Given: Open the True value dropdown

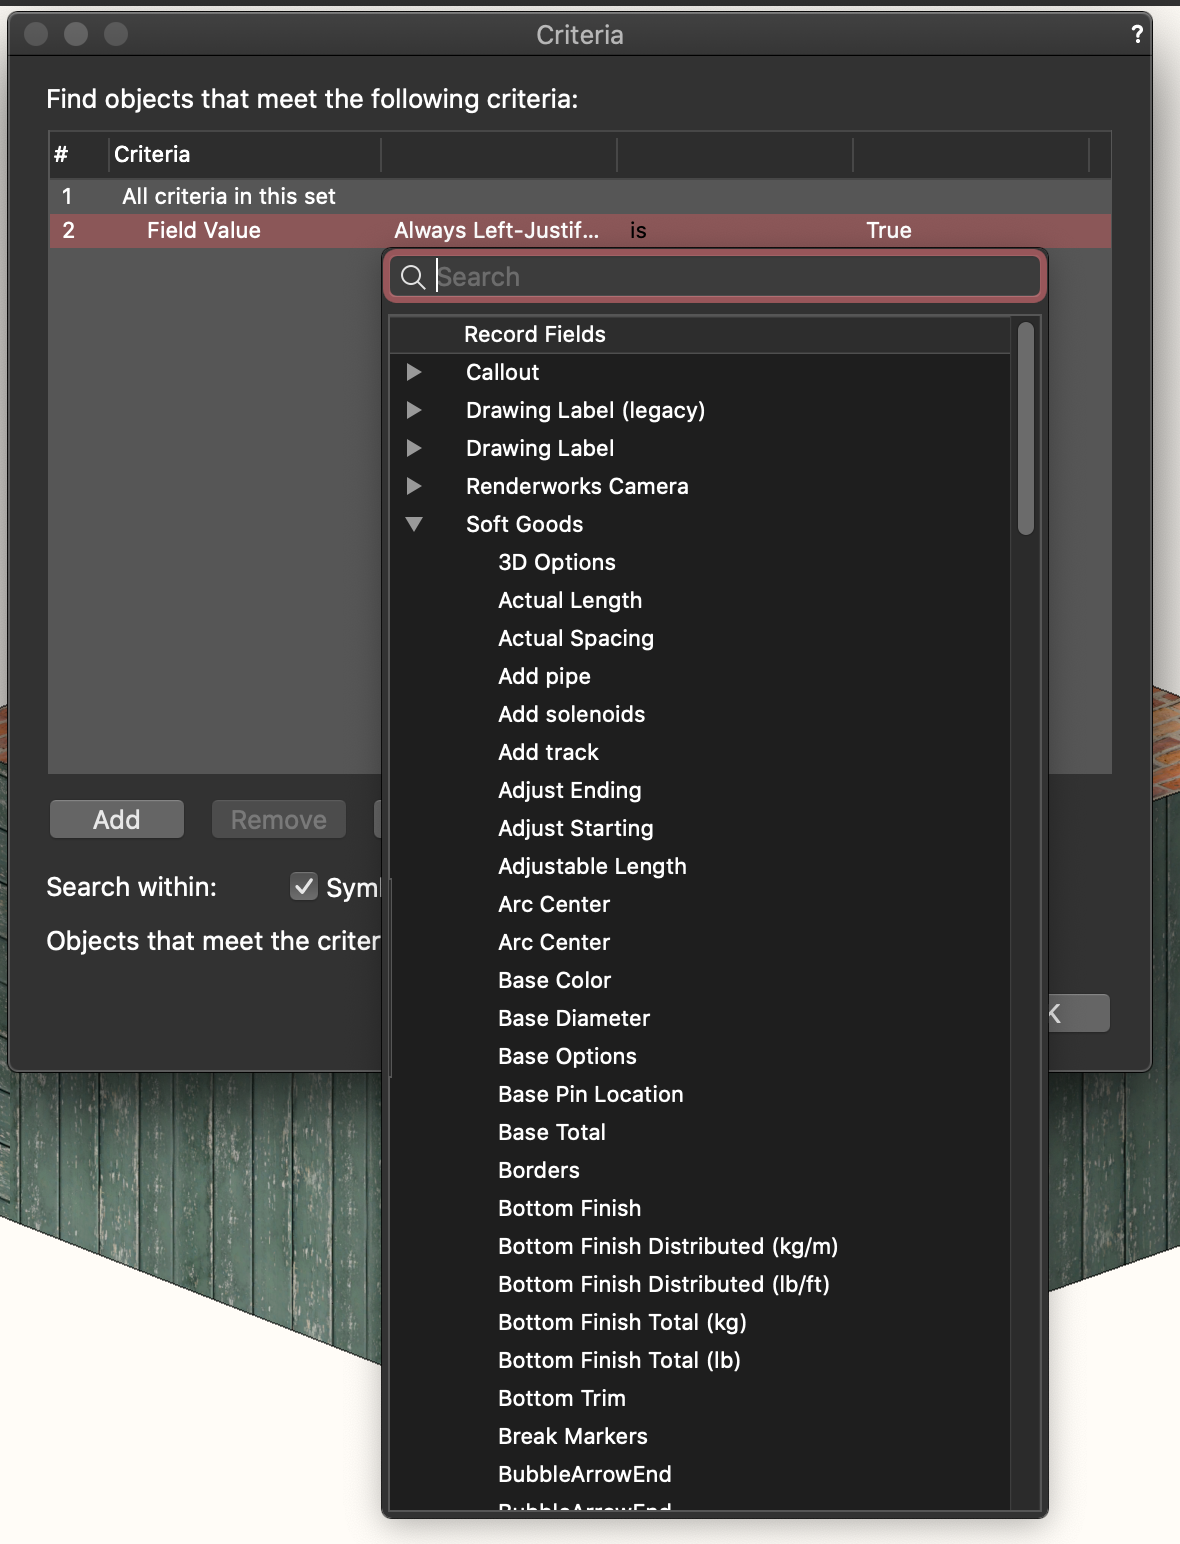Looking at the screenshot, I should coord(889,231).
